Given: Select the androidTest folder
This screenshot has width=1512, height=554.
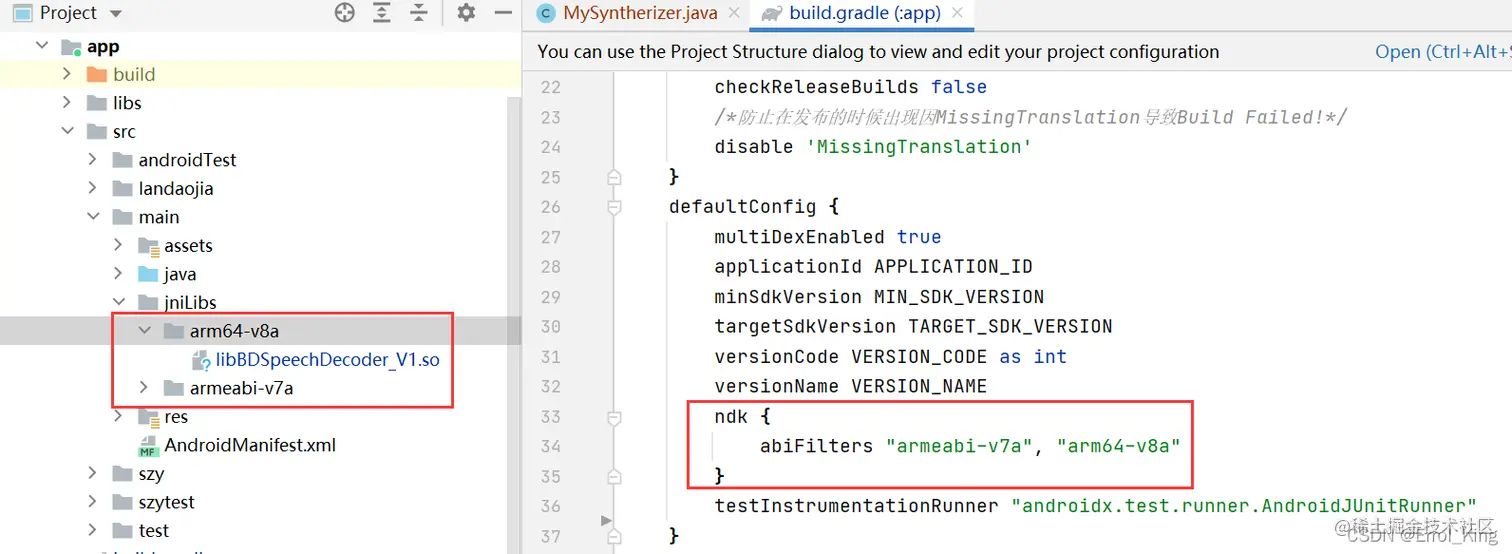Looking at the screenshot, I should coord(187,159).
